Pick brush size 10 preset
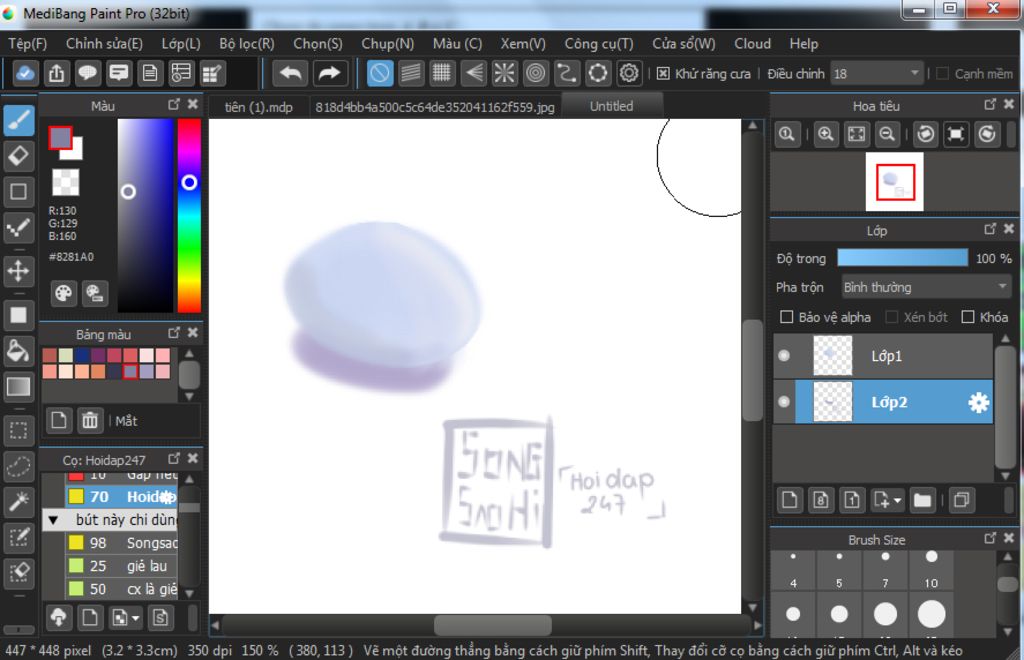The image size is (1024, 660). tap(931, 569)
